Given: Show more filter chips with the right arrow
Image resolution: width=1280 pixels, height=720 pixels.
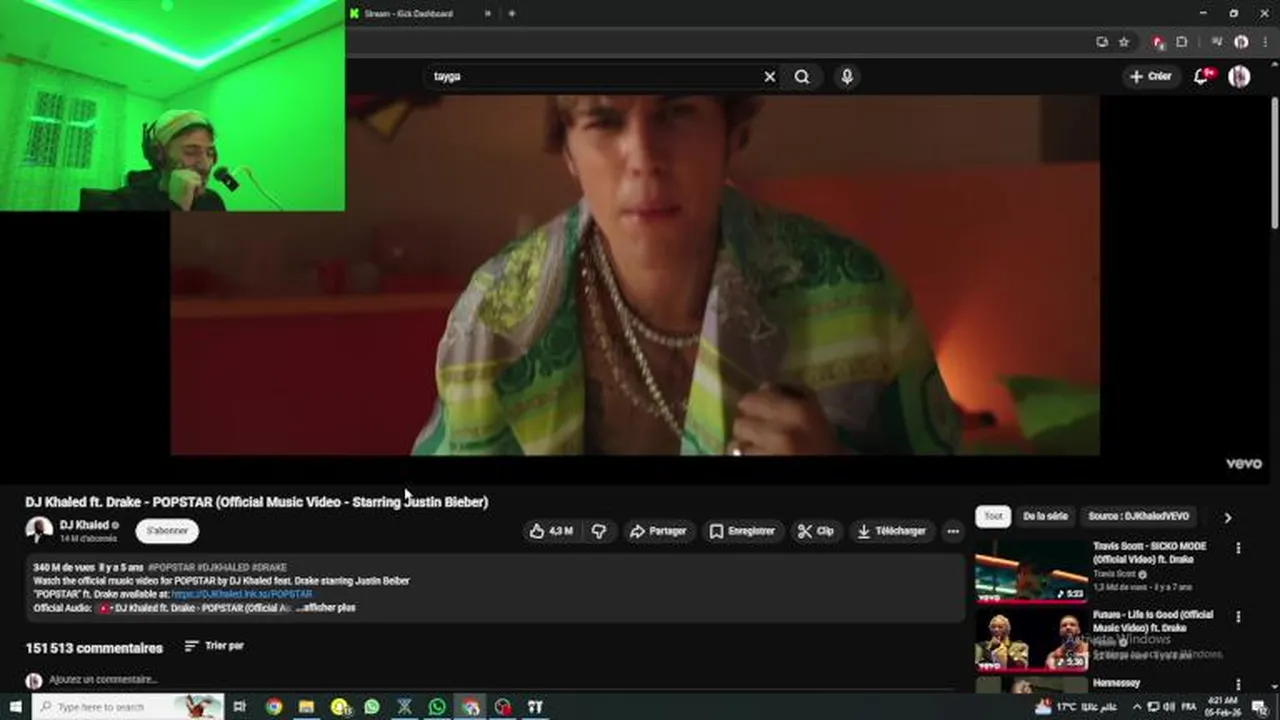Looking at the screenshot, I should (1227, 517).
